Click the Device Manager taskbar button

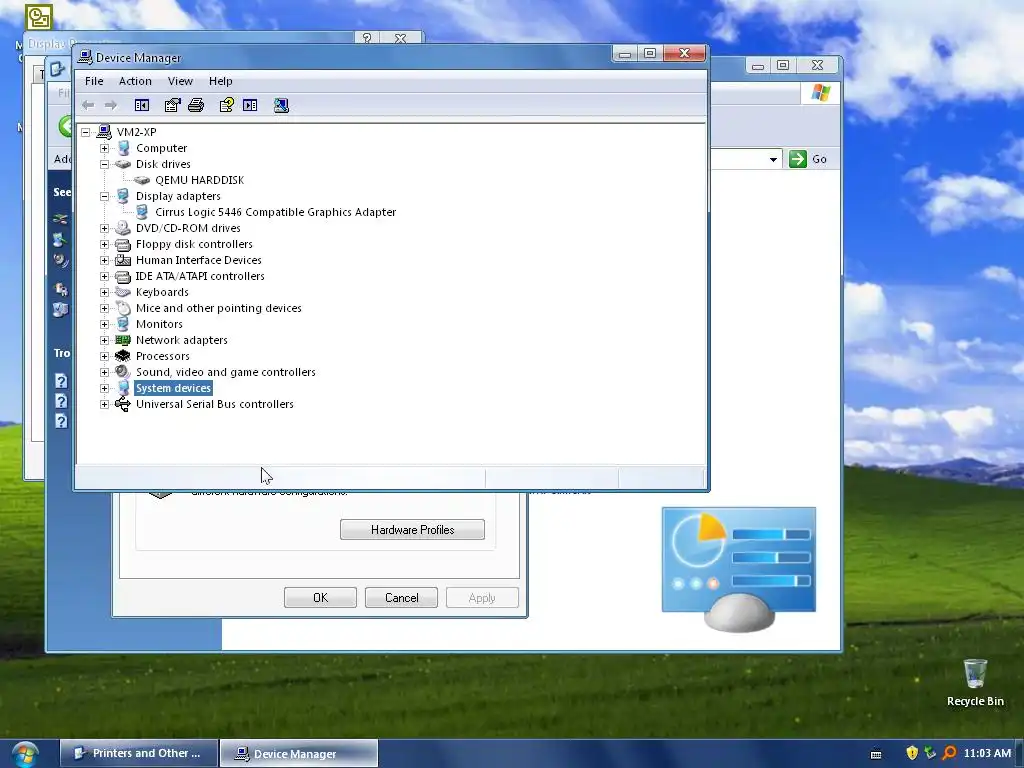(x=298, y=754)
